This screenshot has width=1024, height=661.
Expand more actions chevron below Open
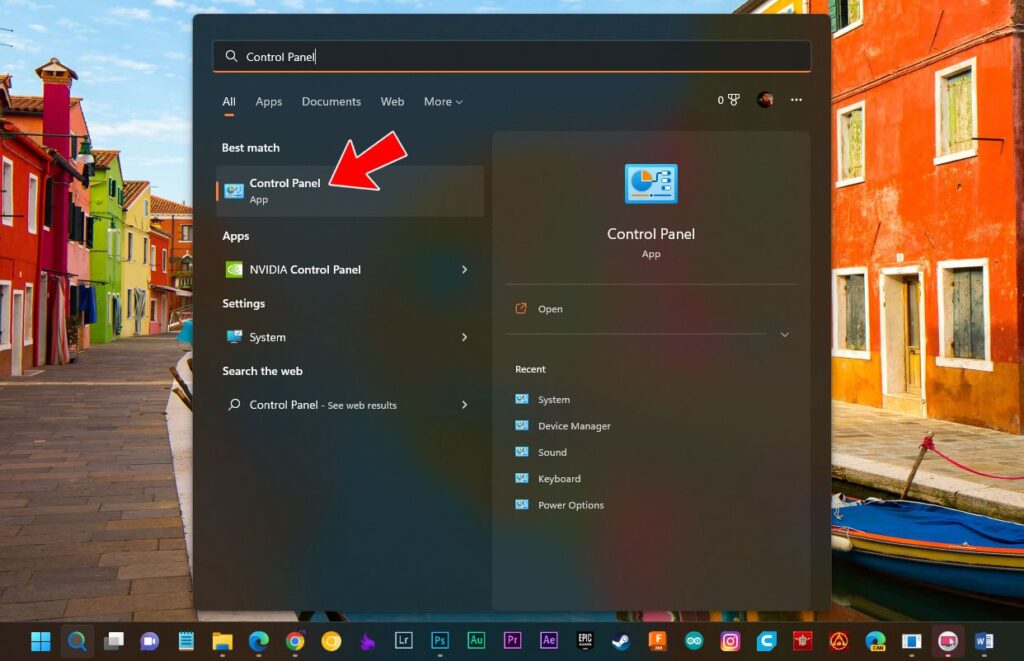point(785,334)
